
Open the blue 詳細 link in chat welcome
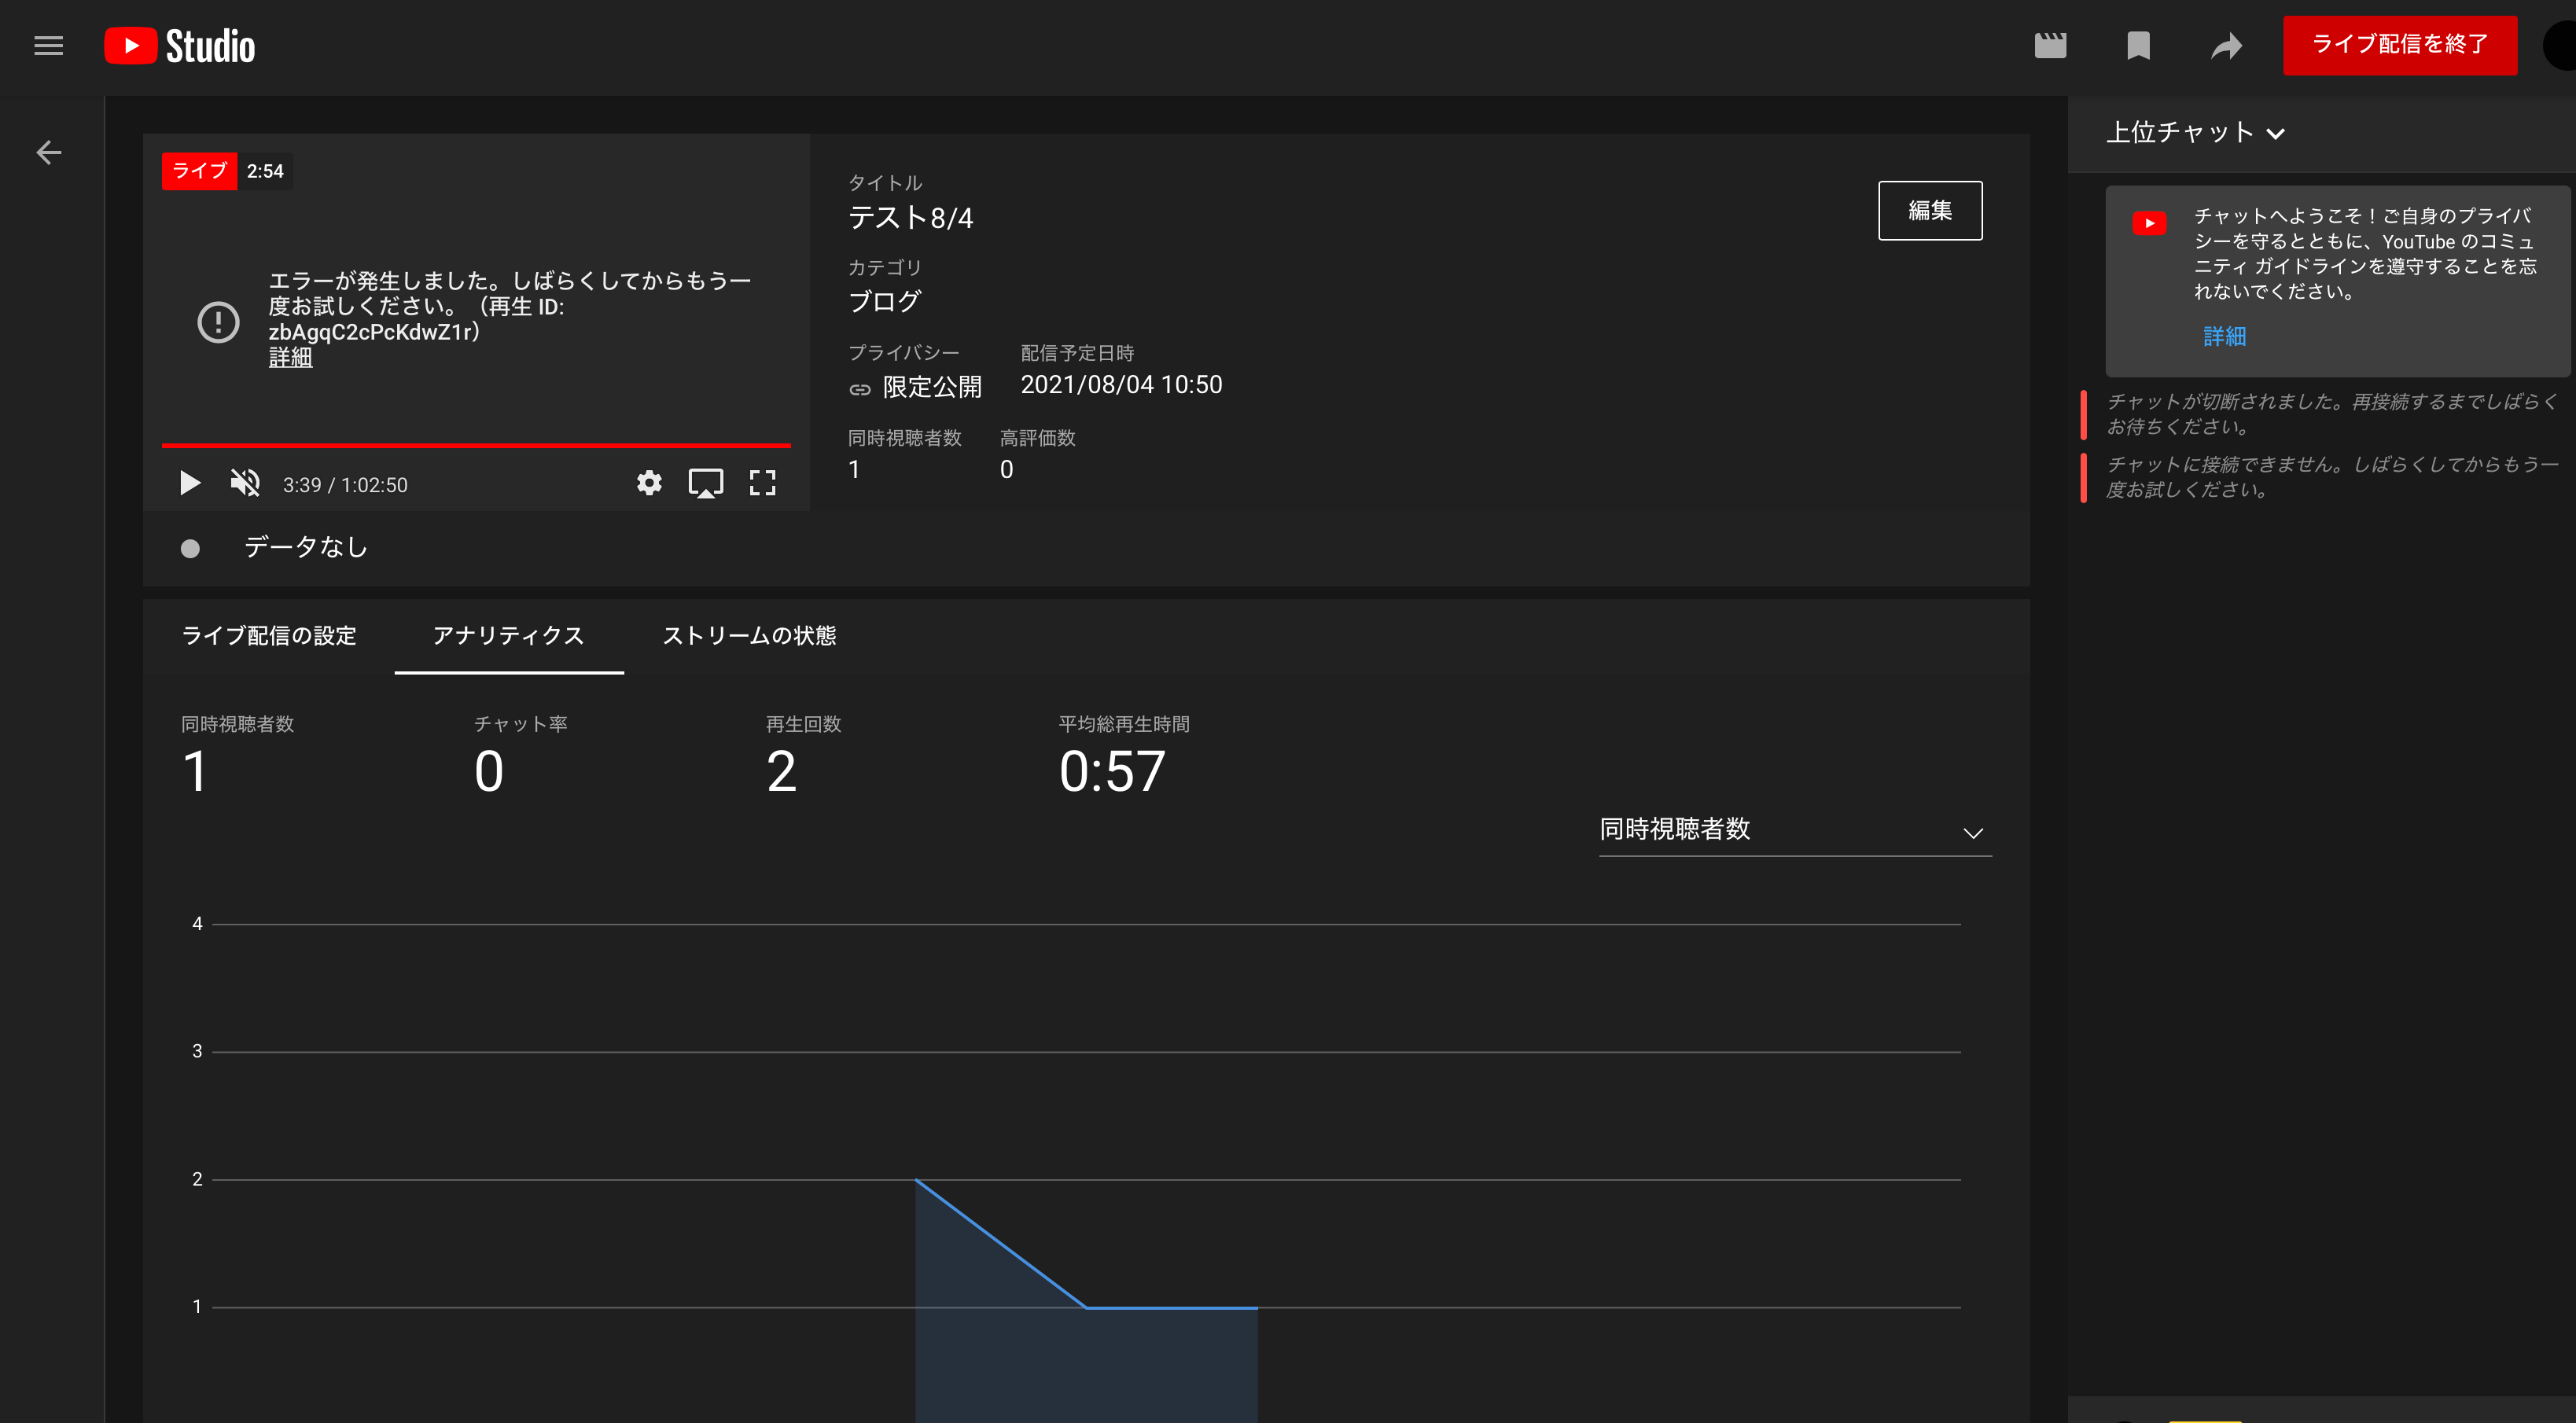[2225, 337]
